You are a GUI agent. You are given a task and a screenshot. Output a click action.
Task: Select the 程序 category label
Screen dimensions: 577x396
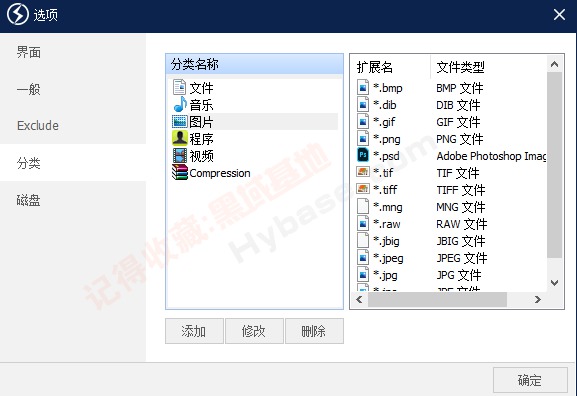click(201, 139)
